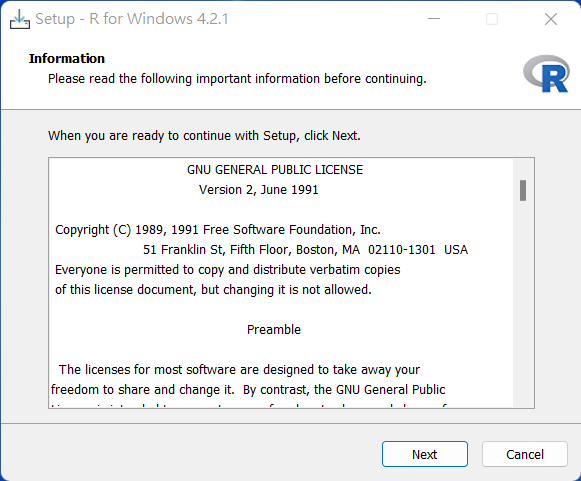This screenshot has width=581, height=481.
Task: Click the R logo in the header
Action: [546, 74]
